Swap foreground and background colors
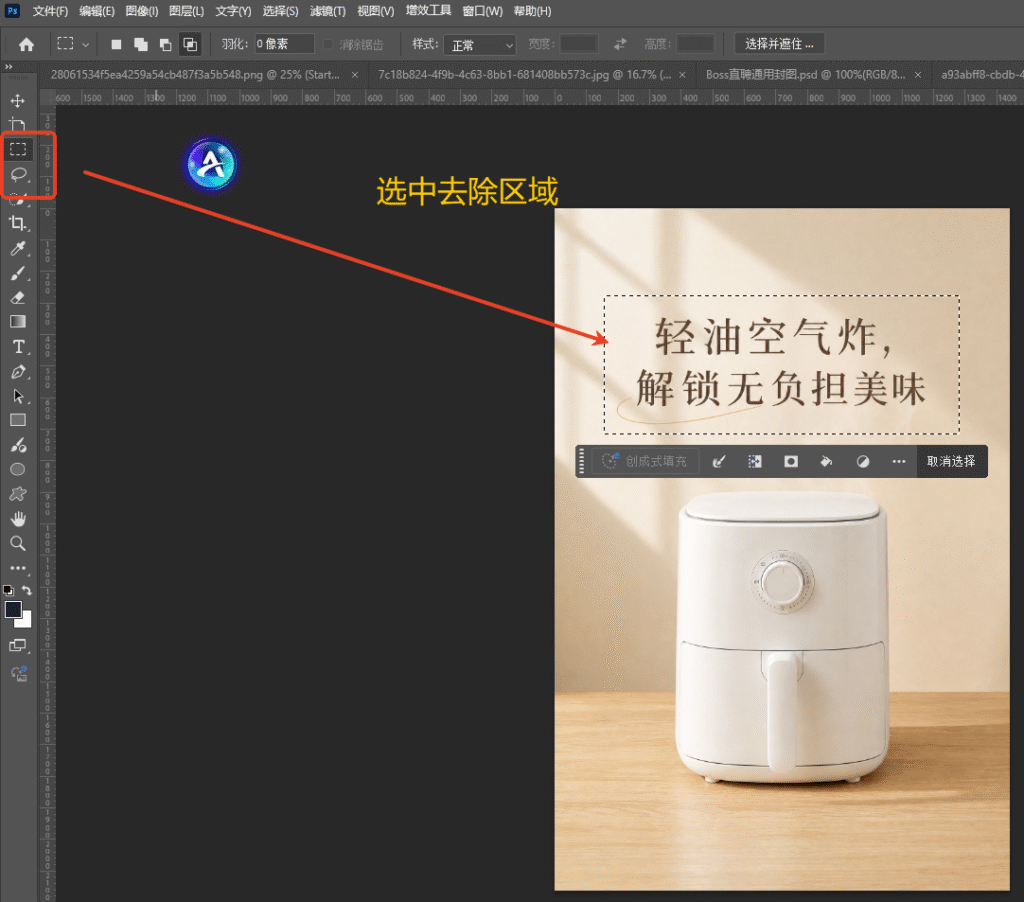The height and width of the screenshot is (902, 1024). [x=27, y=590]
